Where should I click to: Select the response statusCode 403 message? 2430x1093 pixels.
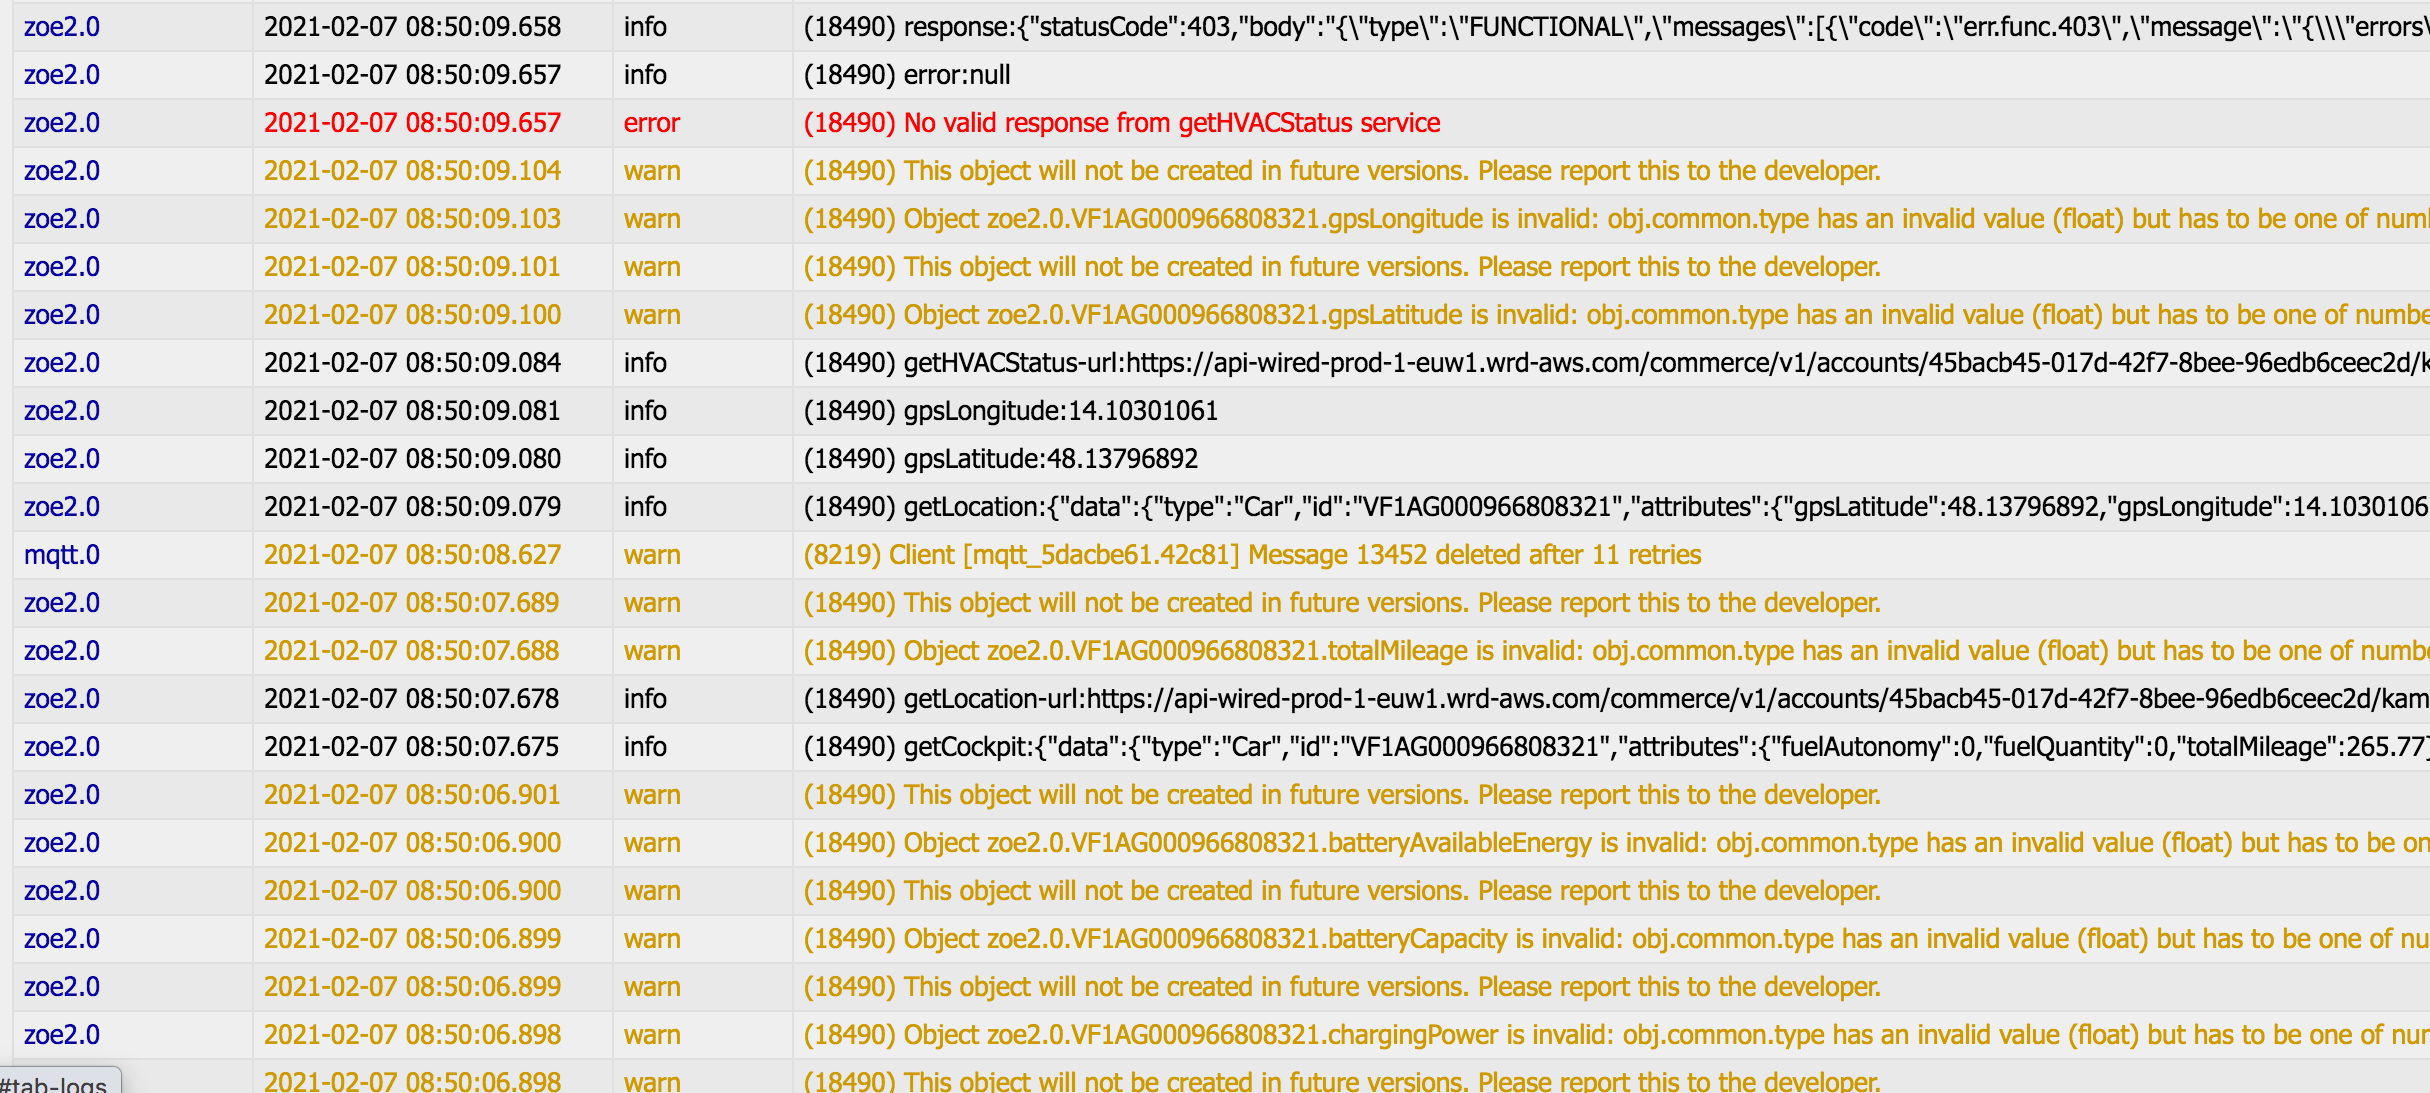tap(1616, 27)
